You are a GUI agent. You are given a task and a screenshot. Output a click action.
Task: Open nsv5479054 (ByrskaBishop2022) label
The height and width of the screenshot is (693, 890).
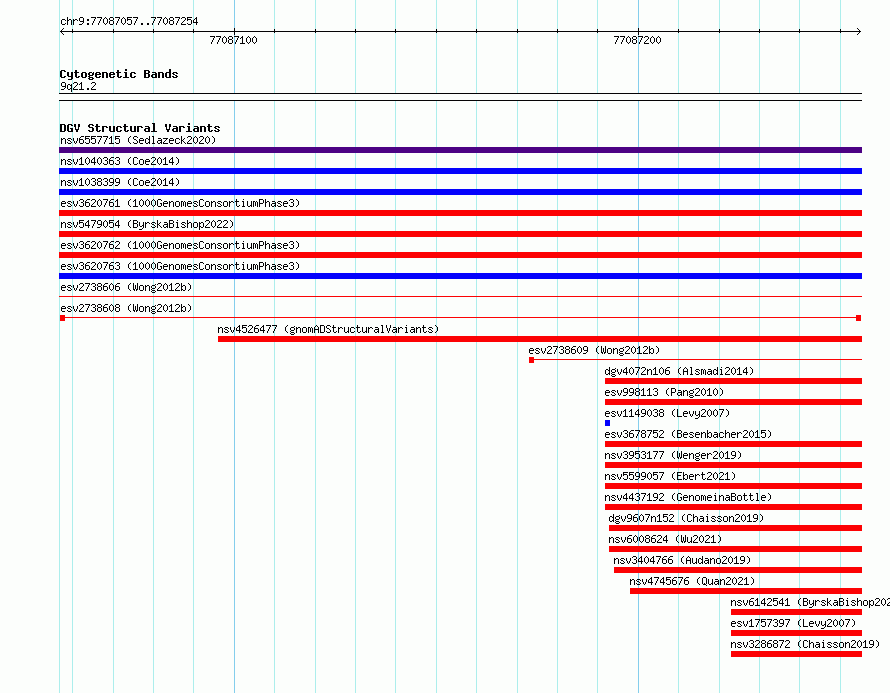tap(147, 224)
